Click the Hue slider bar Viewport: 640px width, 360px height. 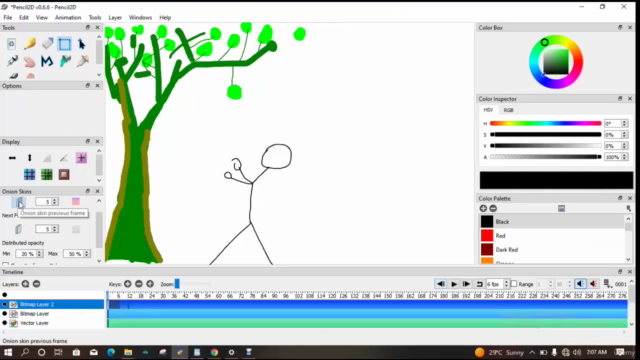pos(546,123)
